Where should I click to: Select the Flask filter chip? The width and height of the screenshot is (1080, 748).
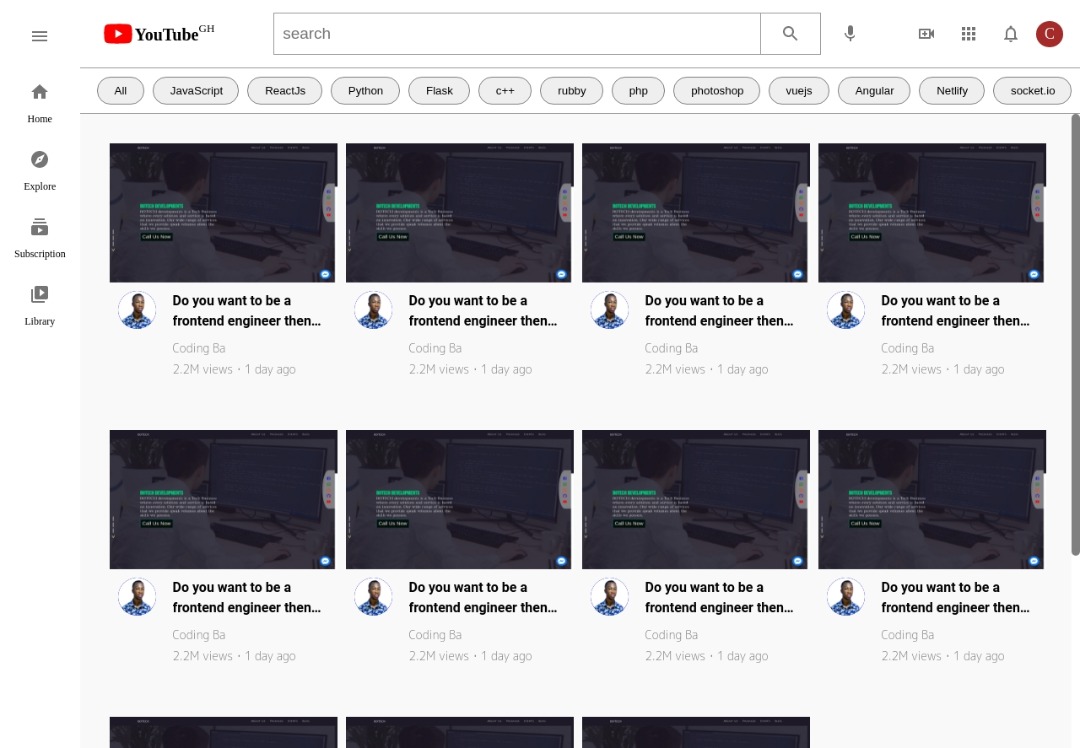(439, 91)
